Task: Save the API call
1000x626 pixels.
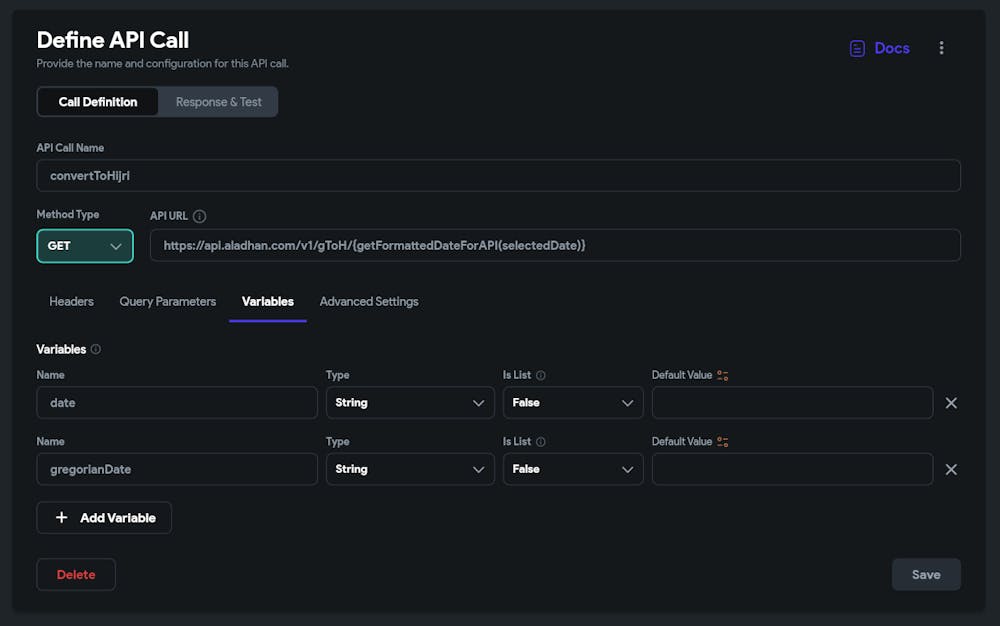Action: [926, 575]
